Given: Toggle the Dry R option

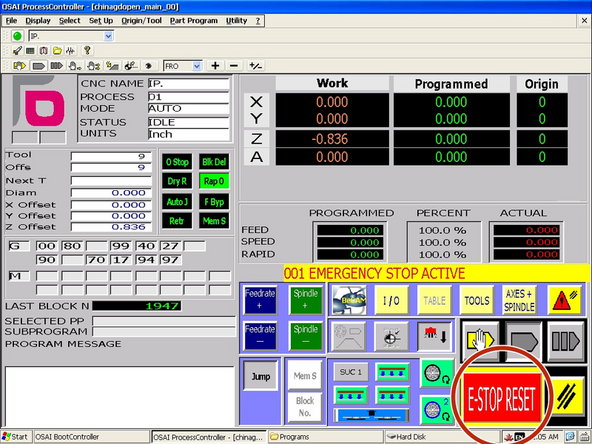Looking at the screenshot, I should [177, 181].
